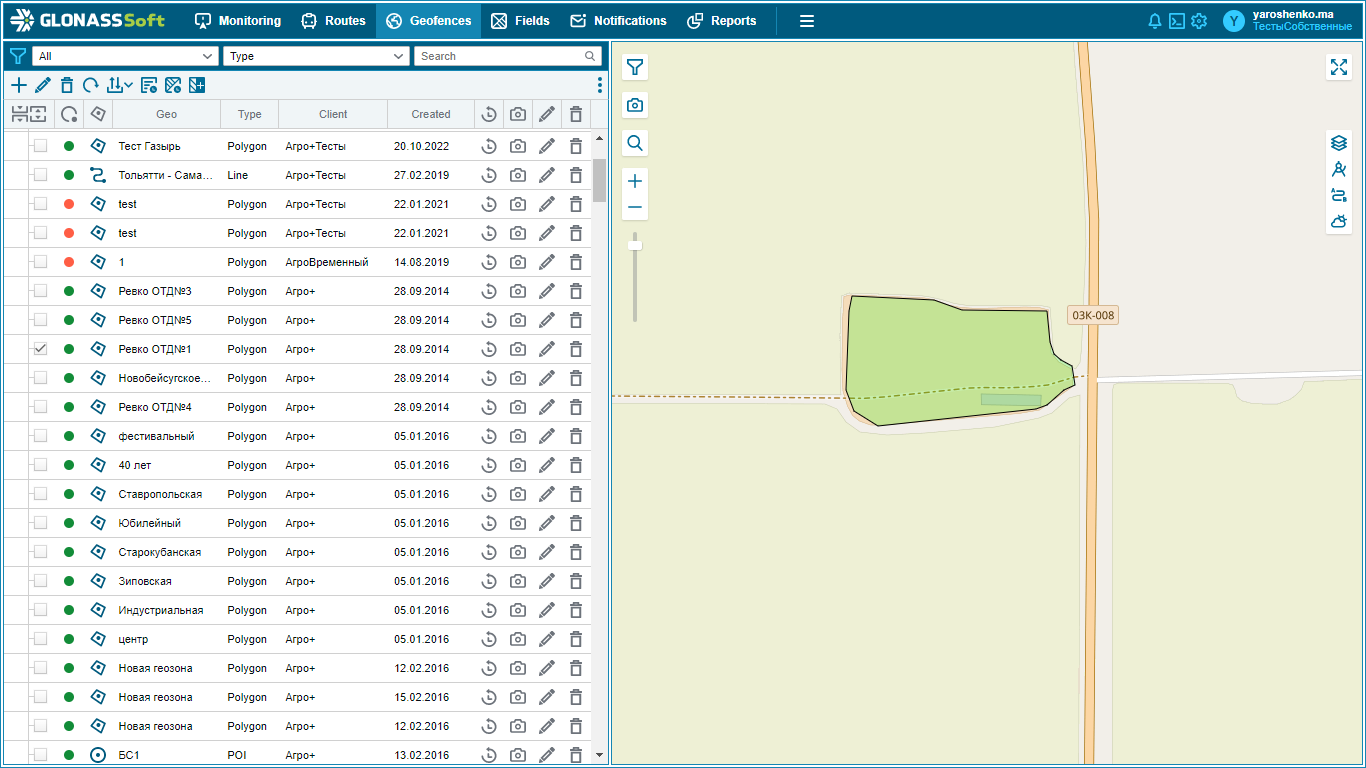Click the list settings toolbar icon
Viewport: 1366px width, 768px height.
pyautogui.click(x=149, y=86)
